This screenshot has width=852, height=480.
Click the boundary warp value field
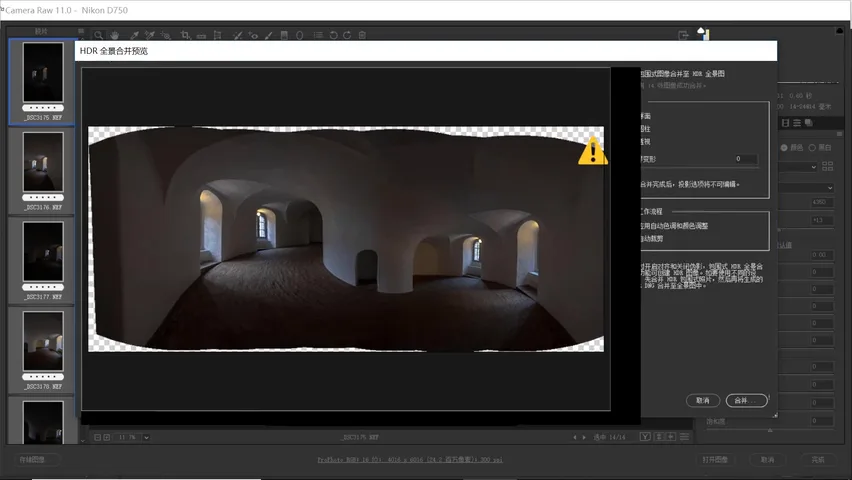point(746,159)
